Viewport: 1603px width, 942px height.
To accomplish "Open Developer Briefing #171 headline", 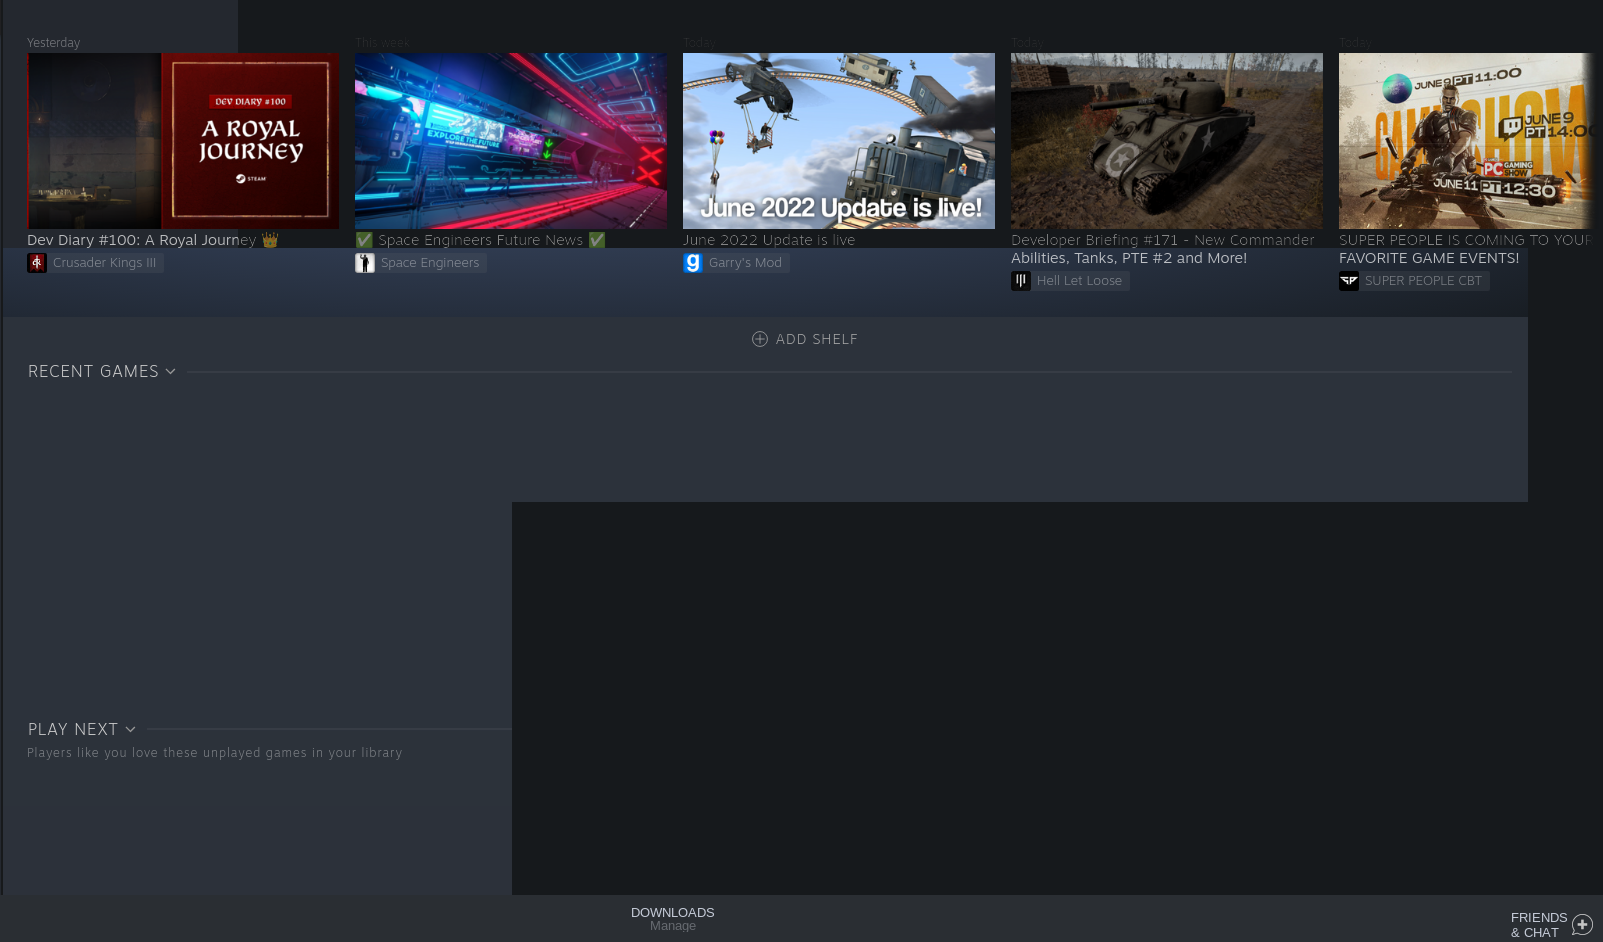I will coord(1163,249).
